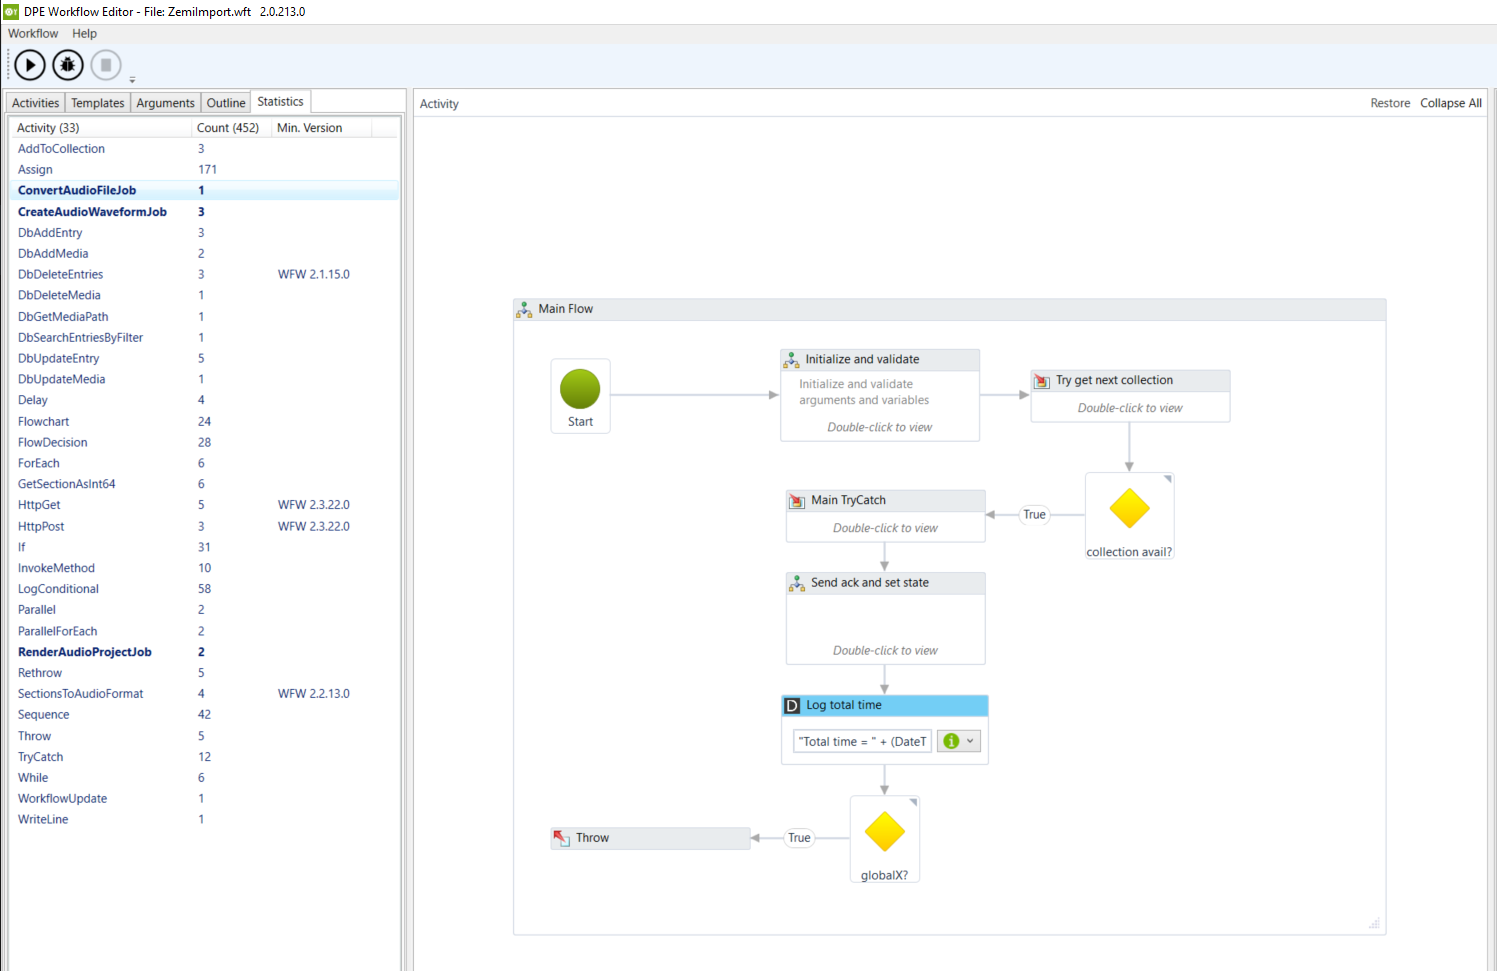Switch to the Arguments tab
The width and height of the screenshot is (1497, 971).
pos(165,103)
